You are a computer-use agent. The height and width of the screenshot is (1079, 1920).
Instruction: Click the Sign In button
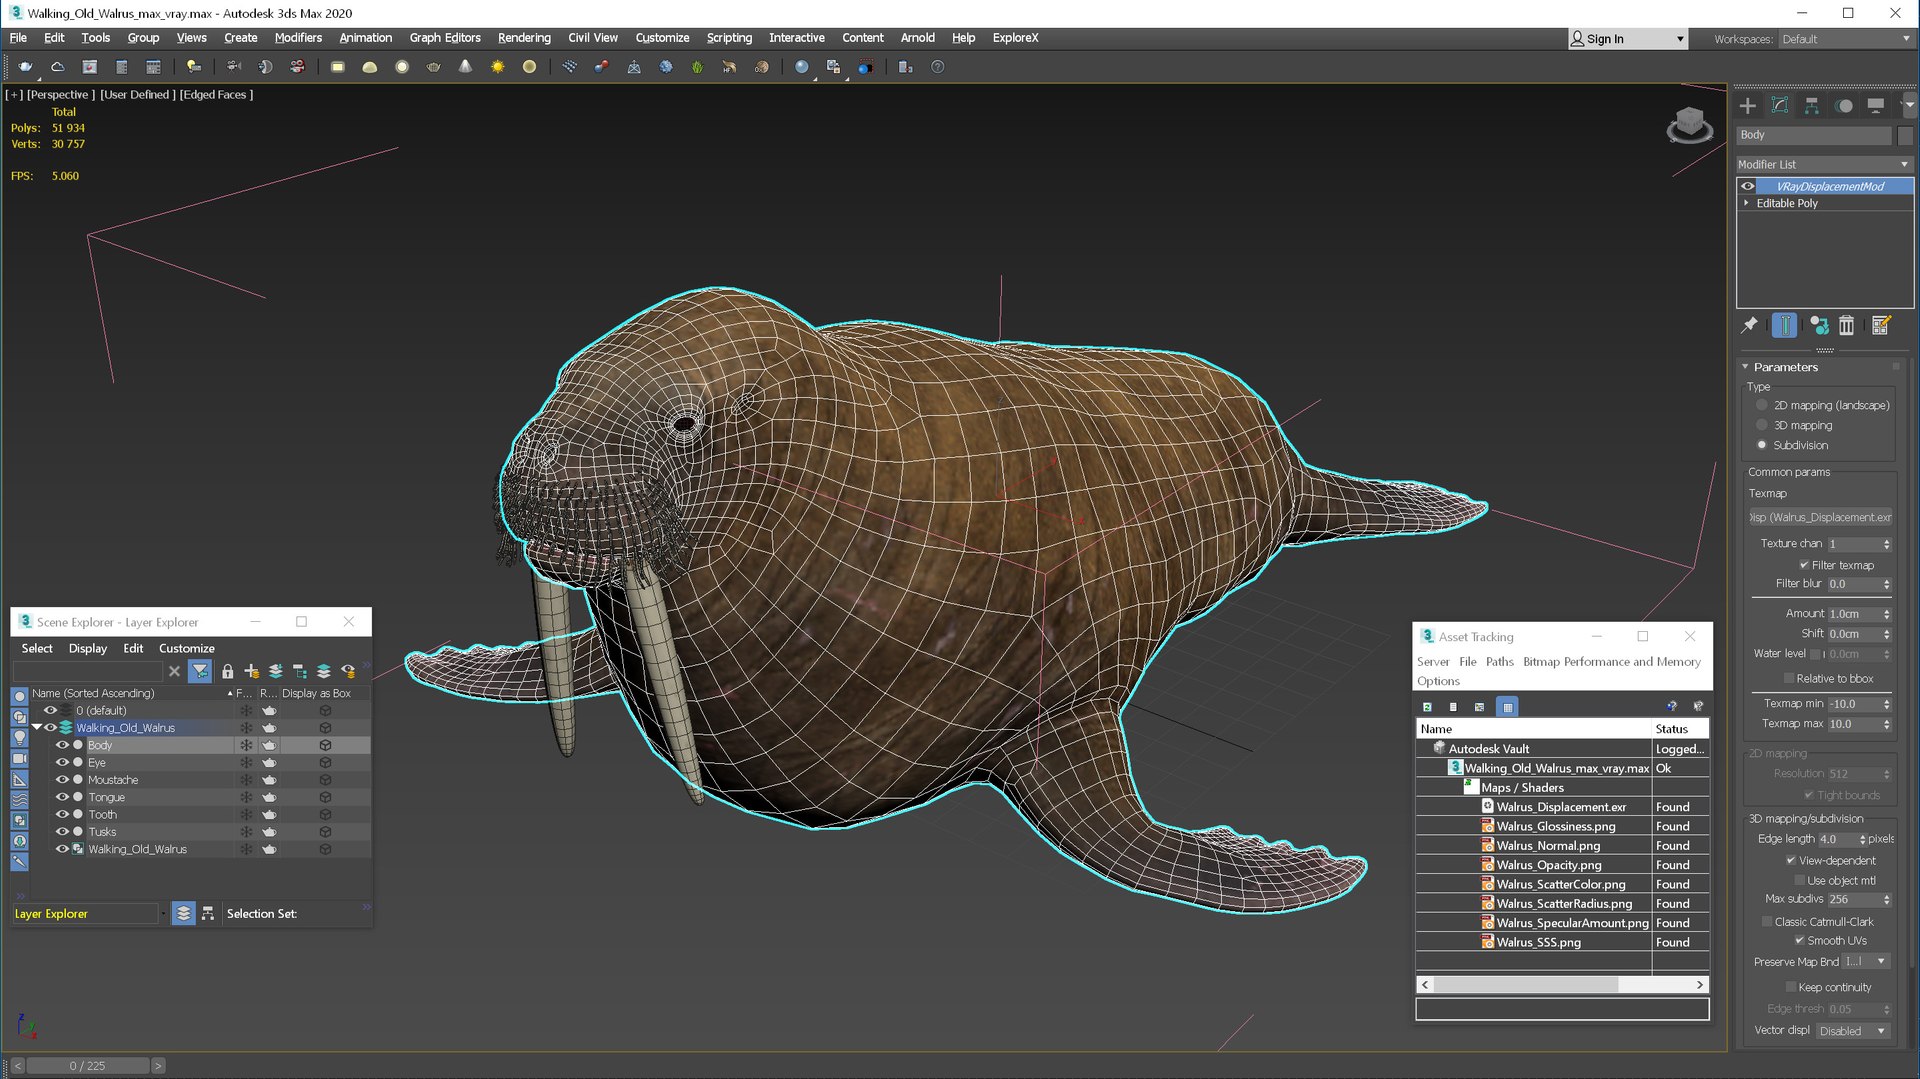(1628, 39)
